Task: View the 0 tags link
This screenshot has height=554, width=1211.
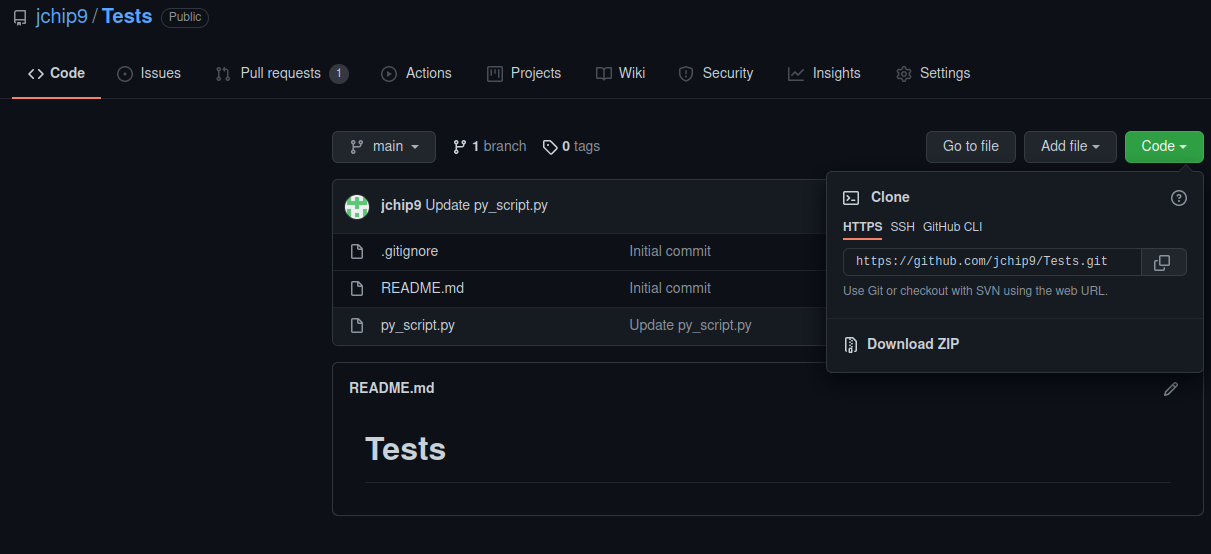Action: point(572,146)
